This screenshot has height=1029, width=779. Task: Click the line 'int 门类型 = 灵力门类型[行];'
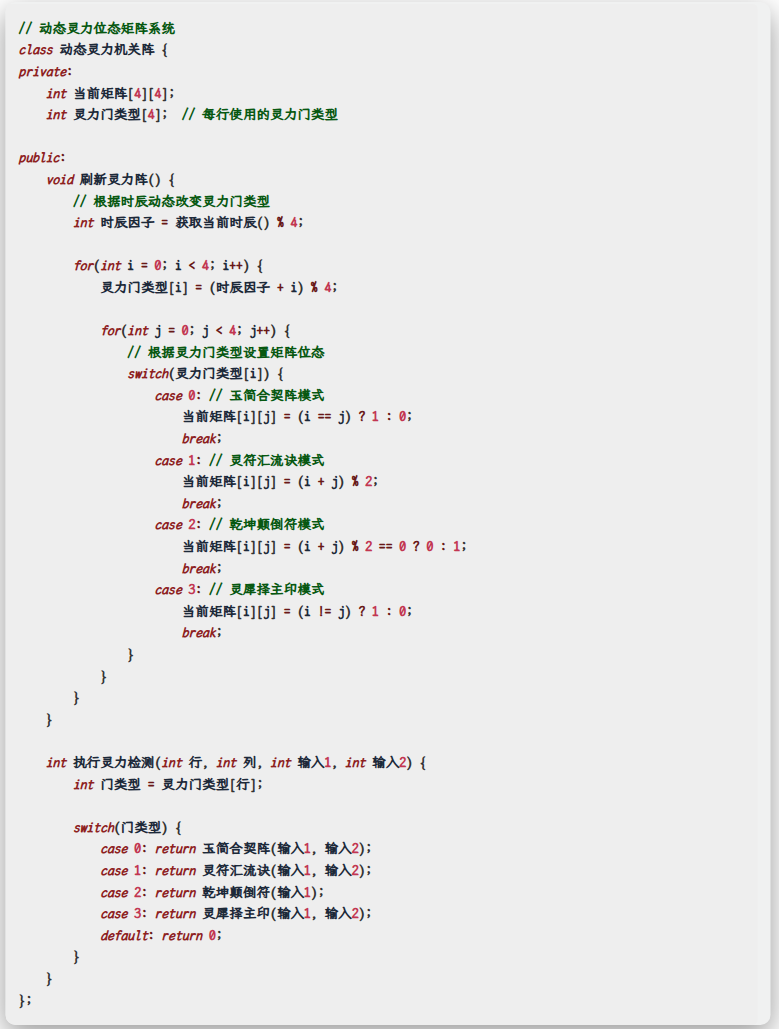(x=168, y=784)
